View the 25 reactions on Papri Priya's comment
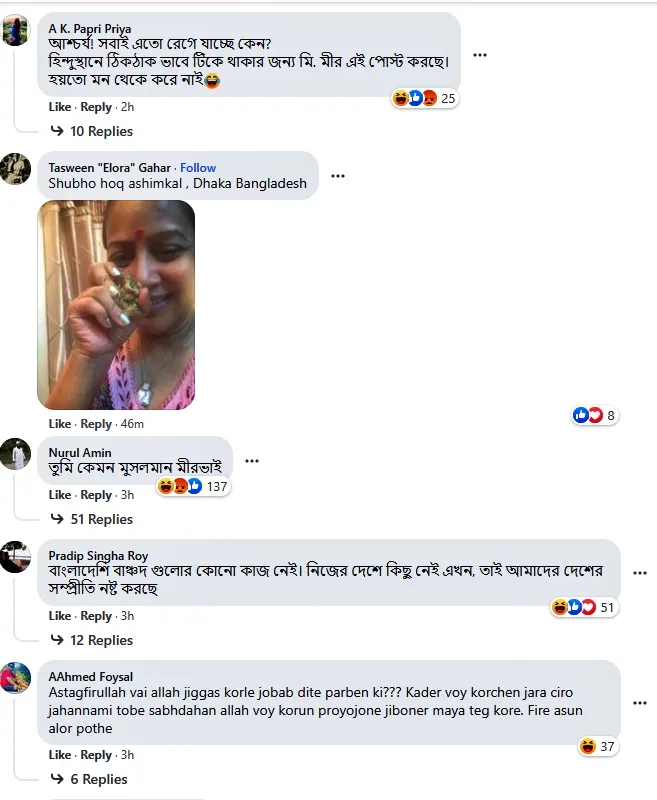The image size is (657, 800). pos(425,98)
